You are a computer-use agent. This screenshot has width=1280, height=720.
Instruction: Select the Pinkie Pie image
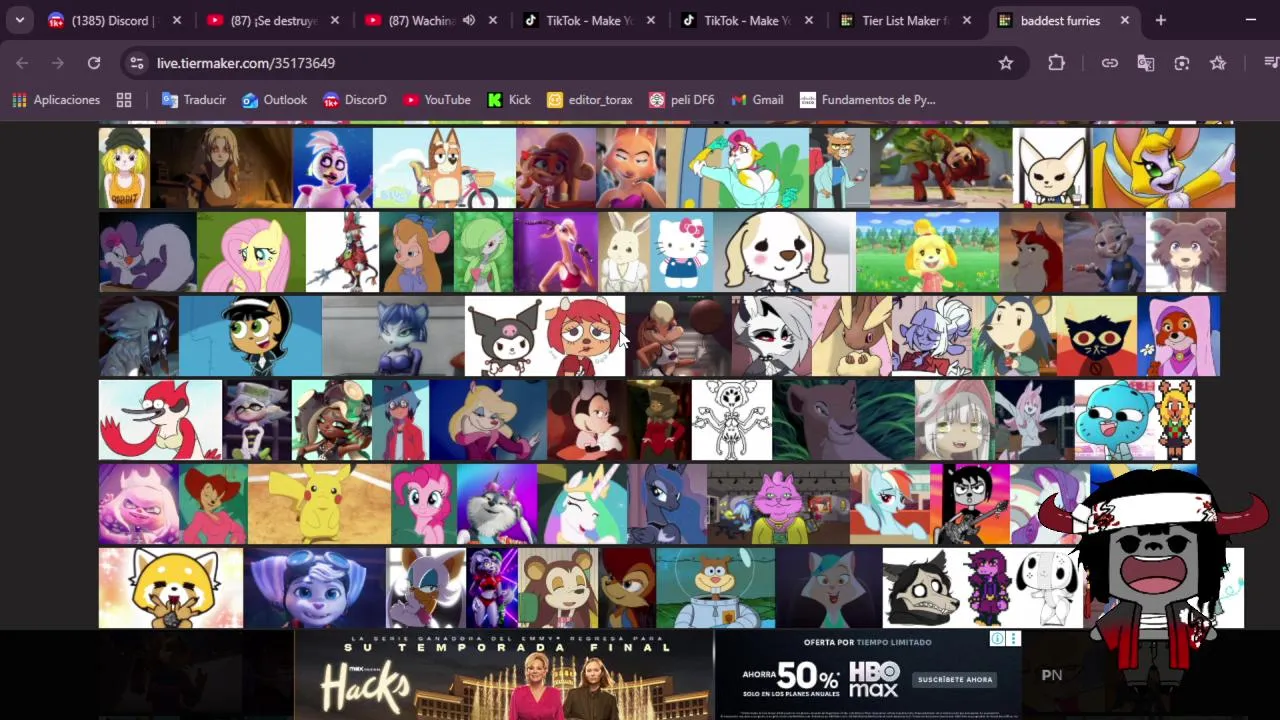pyautogui.click(x=424, y=504)
